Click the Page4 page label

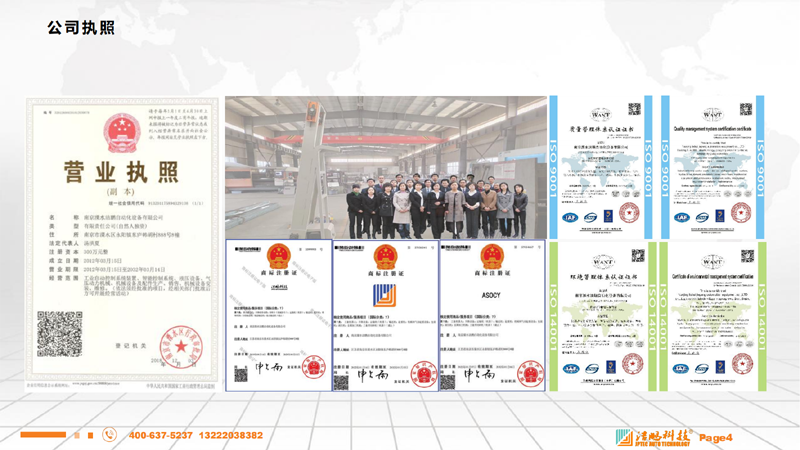[716, 437]
